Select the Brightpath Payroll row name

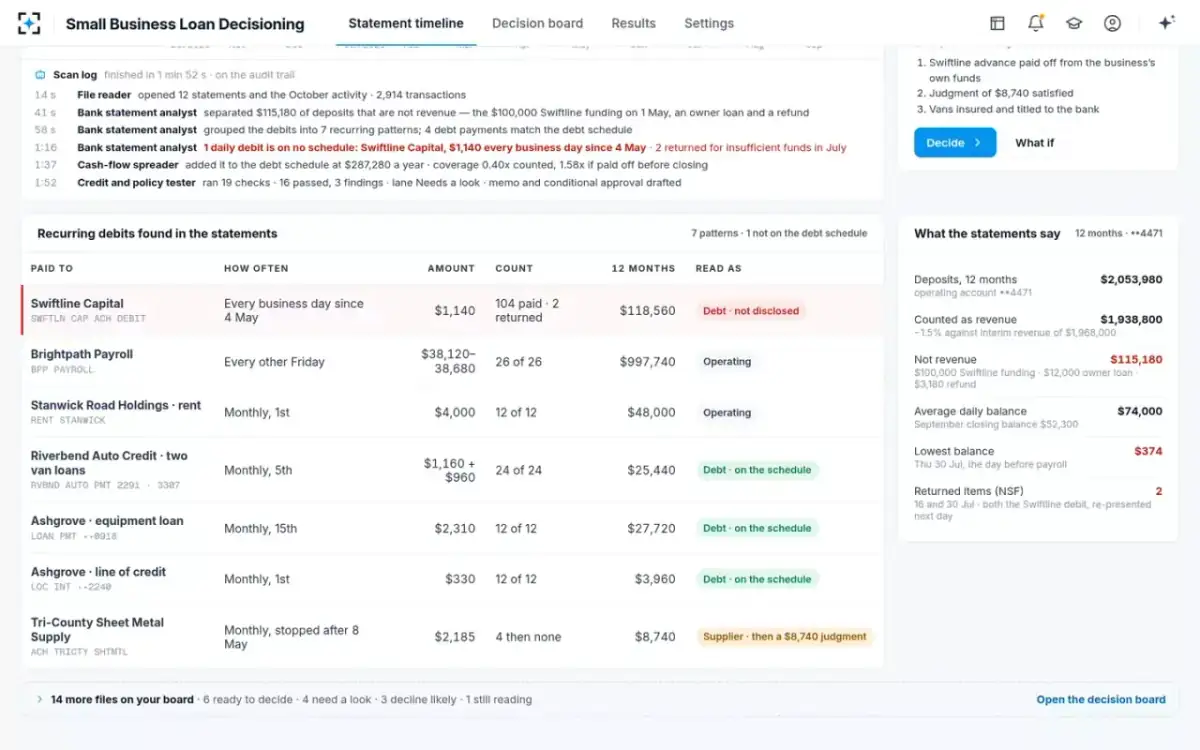coord(82,354)
